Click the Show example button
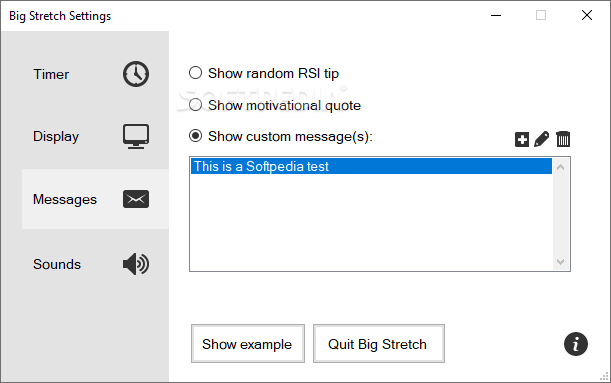 pos(248,344)
